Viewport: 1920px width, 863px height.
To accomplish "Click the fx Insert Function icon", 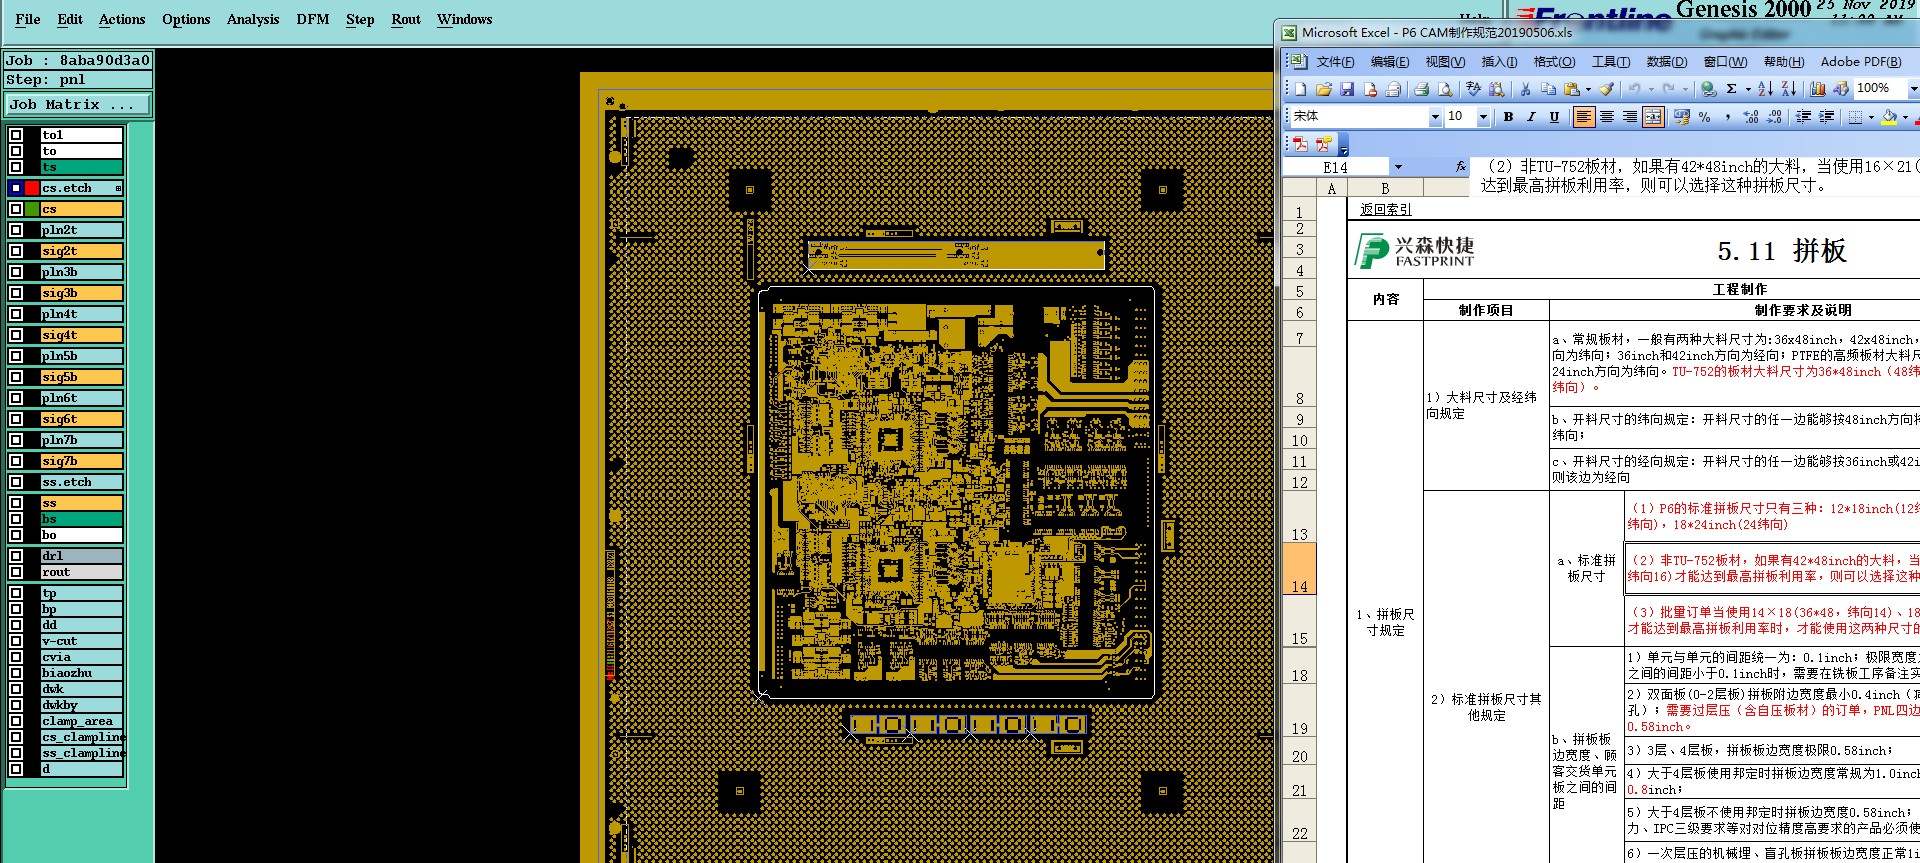I will coord(1461,167).
